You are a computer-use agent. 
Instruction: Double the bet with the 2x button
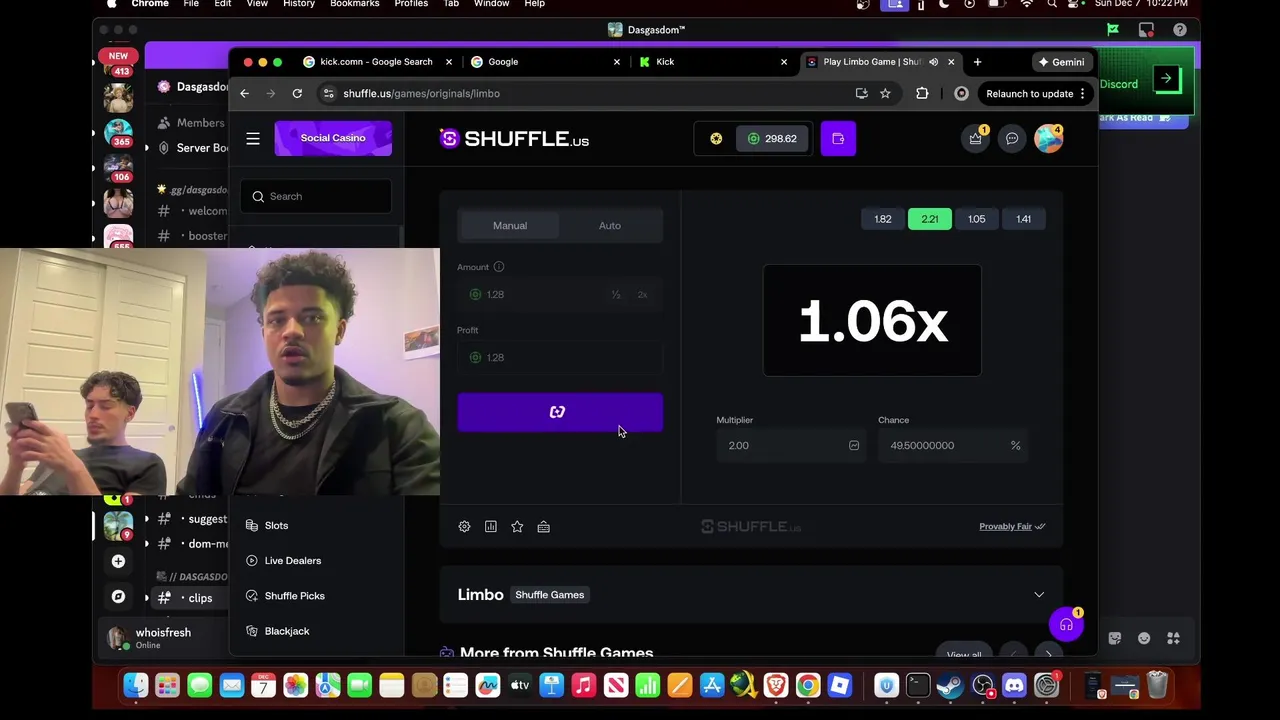[x=642, y=294]
